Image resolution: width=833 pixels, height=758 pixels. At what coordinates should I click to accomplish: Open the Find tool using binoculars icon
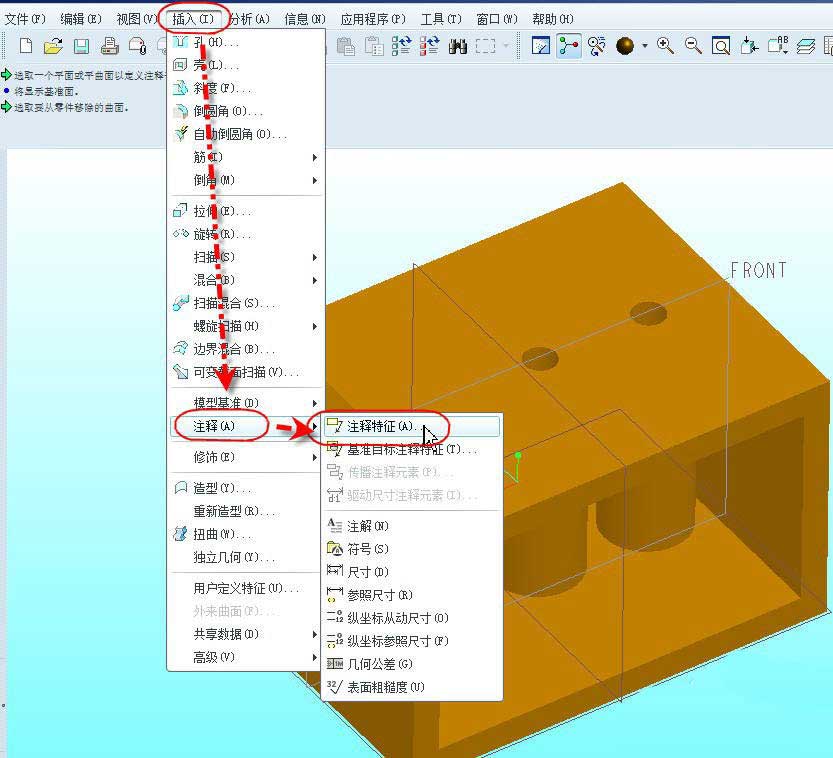pyautogui.click(x=460, y=46)
